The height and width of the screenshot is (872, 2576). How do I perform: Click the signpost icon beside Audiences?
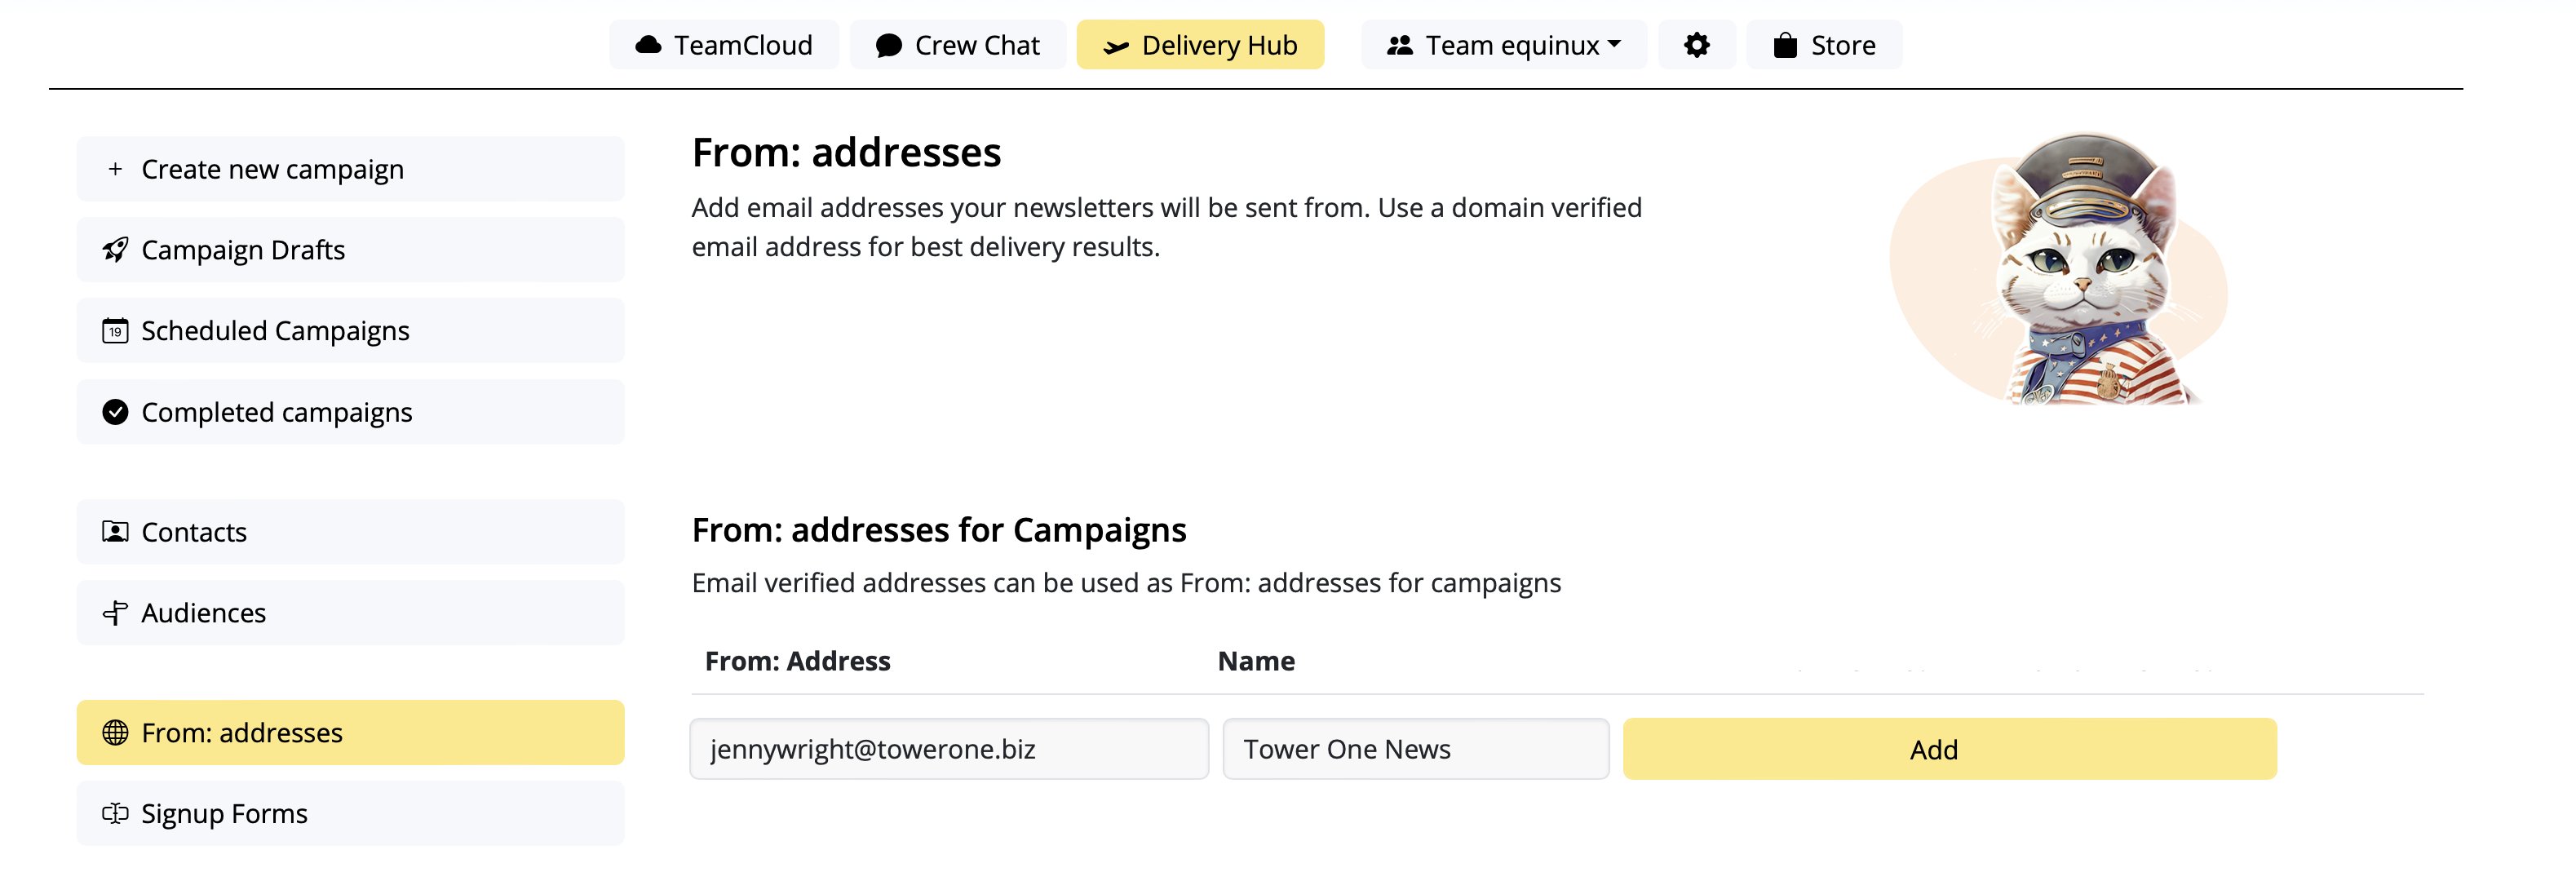[115, 613]
